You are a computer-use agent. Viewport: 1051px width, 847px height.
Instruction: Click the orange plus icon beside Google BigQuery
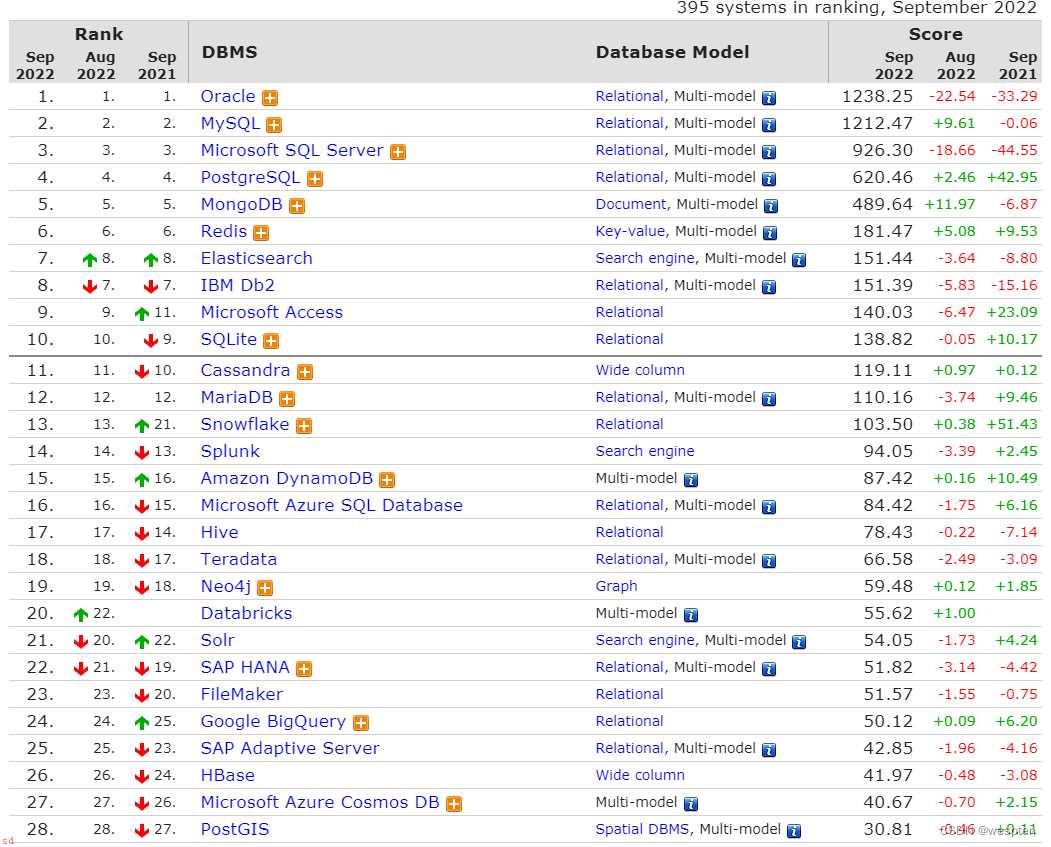[x=361, y=722]
